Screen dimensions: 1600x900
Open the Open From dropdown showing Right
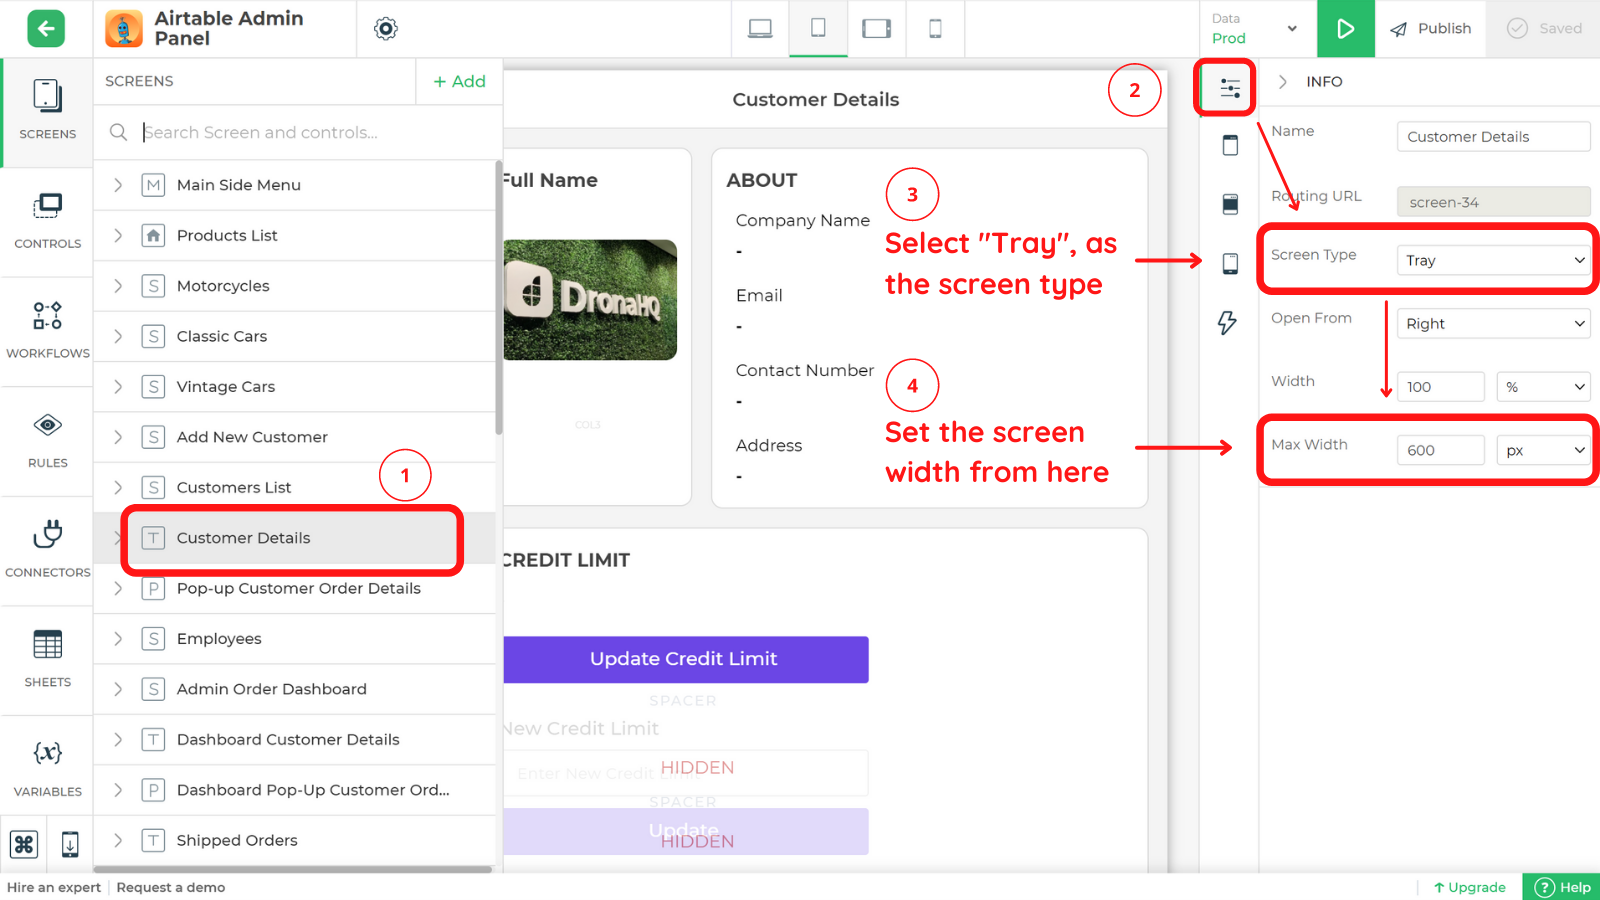[1492, 323]
